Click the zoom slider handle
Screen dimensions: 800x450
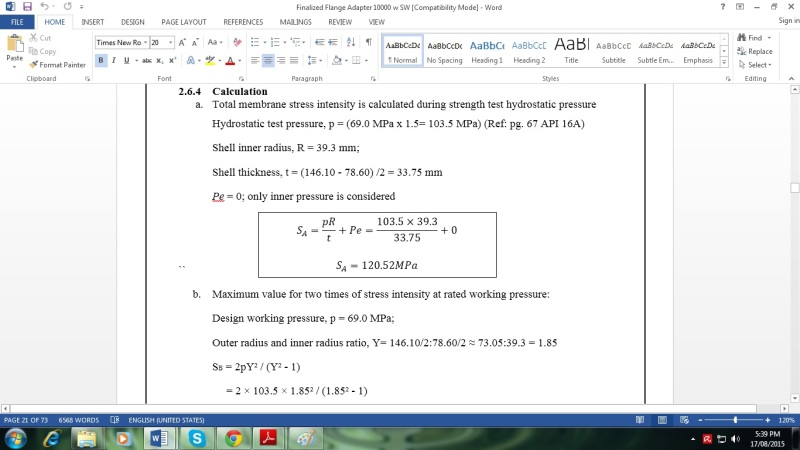point(735,420)
